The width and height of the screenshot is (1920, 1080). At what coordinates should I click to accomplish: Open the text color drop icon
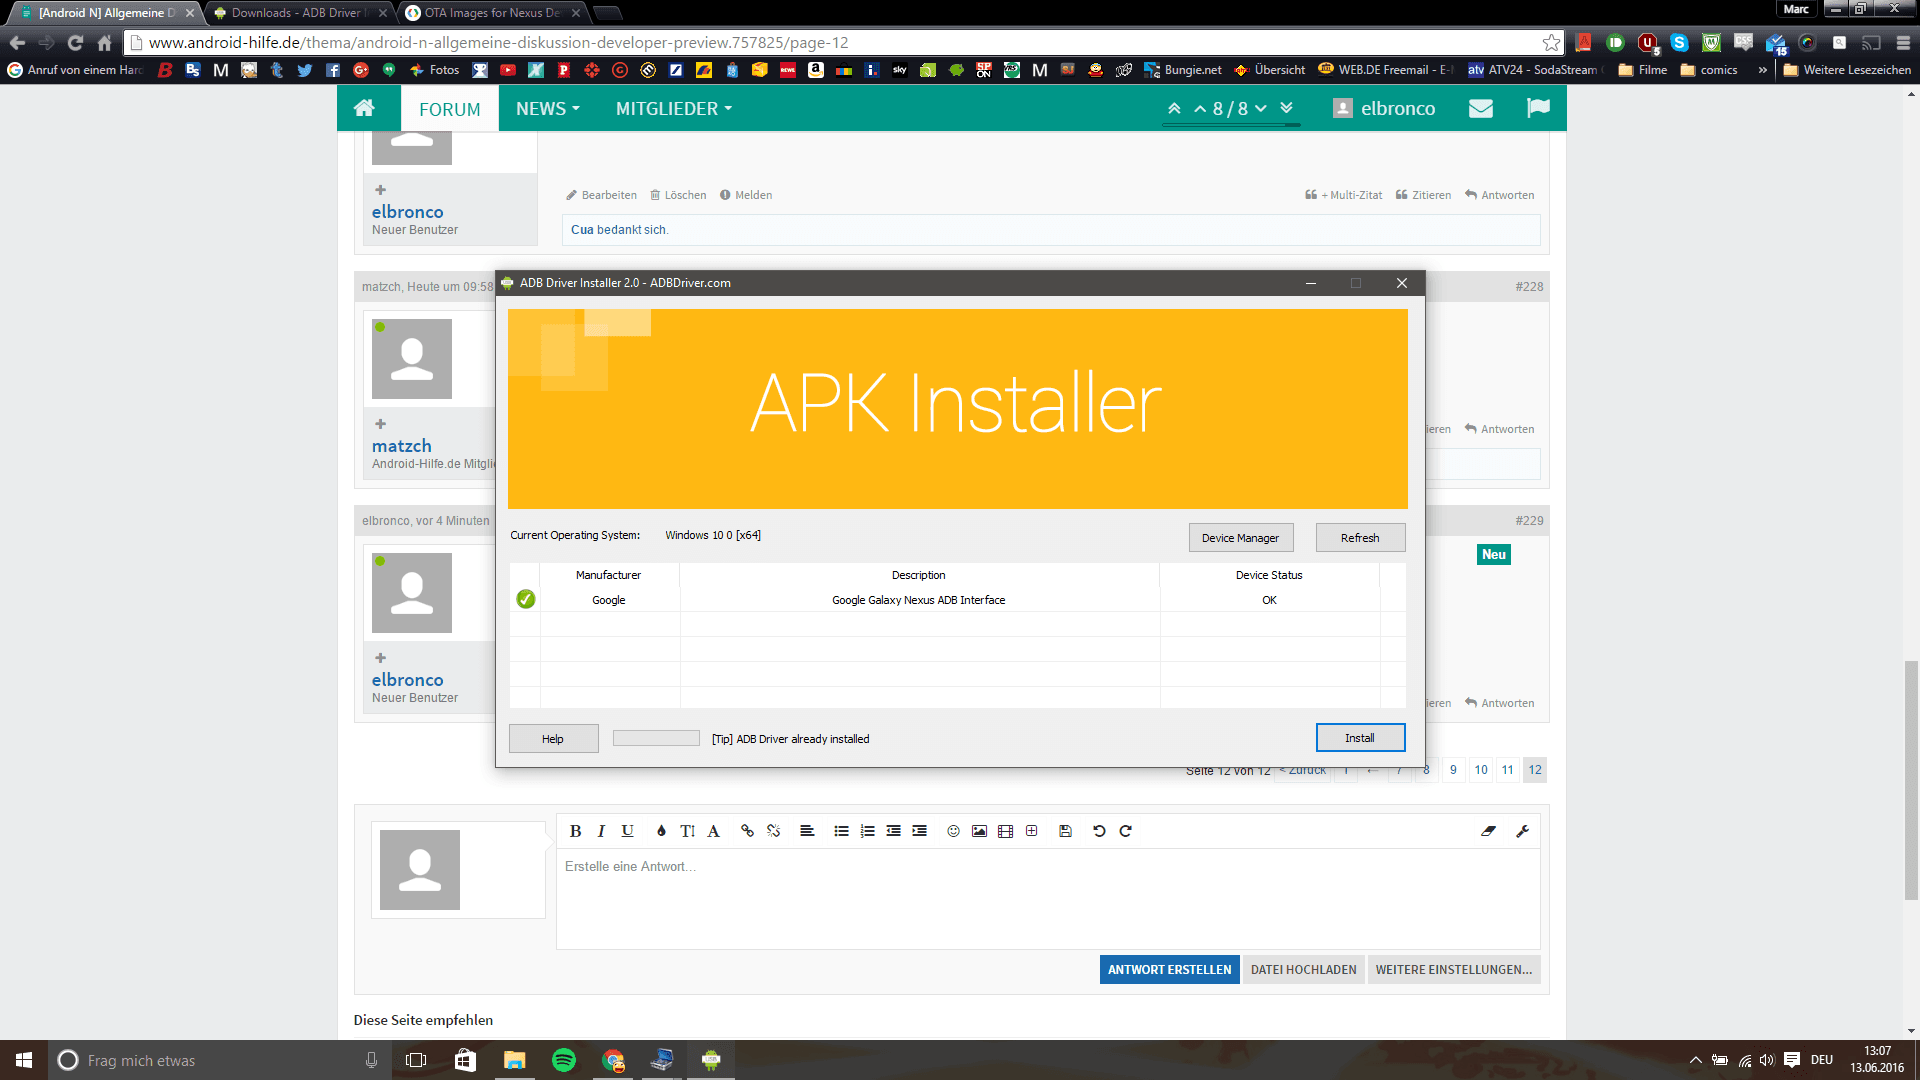(x=661, y=831)
